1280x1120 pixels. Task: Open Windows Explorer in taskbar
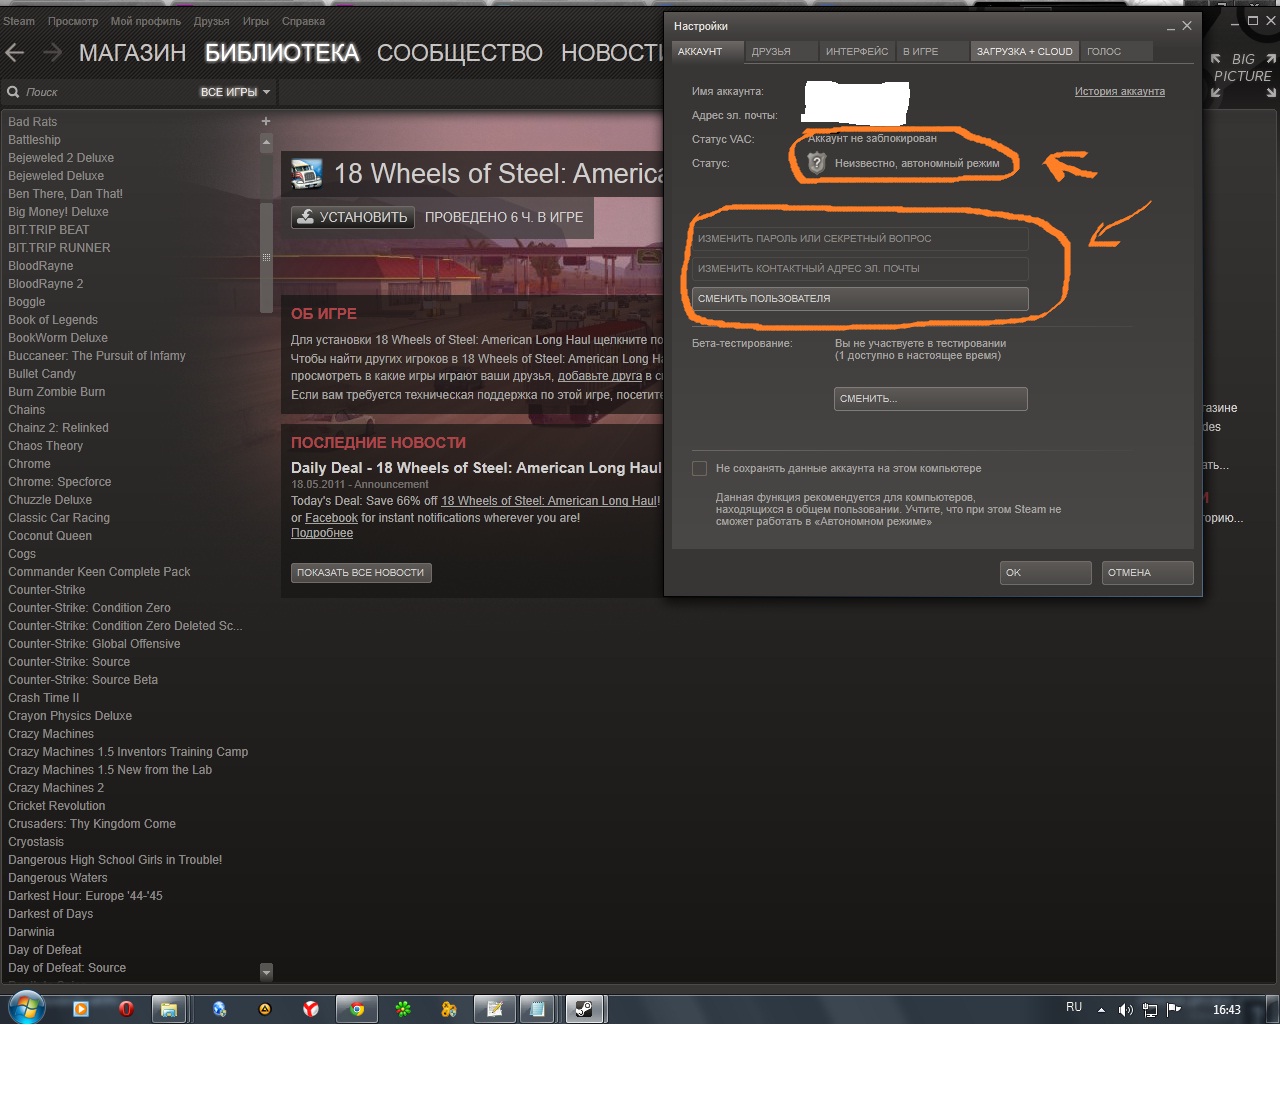(169, 1009)
